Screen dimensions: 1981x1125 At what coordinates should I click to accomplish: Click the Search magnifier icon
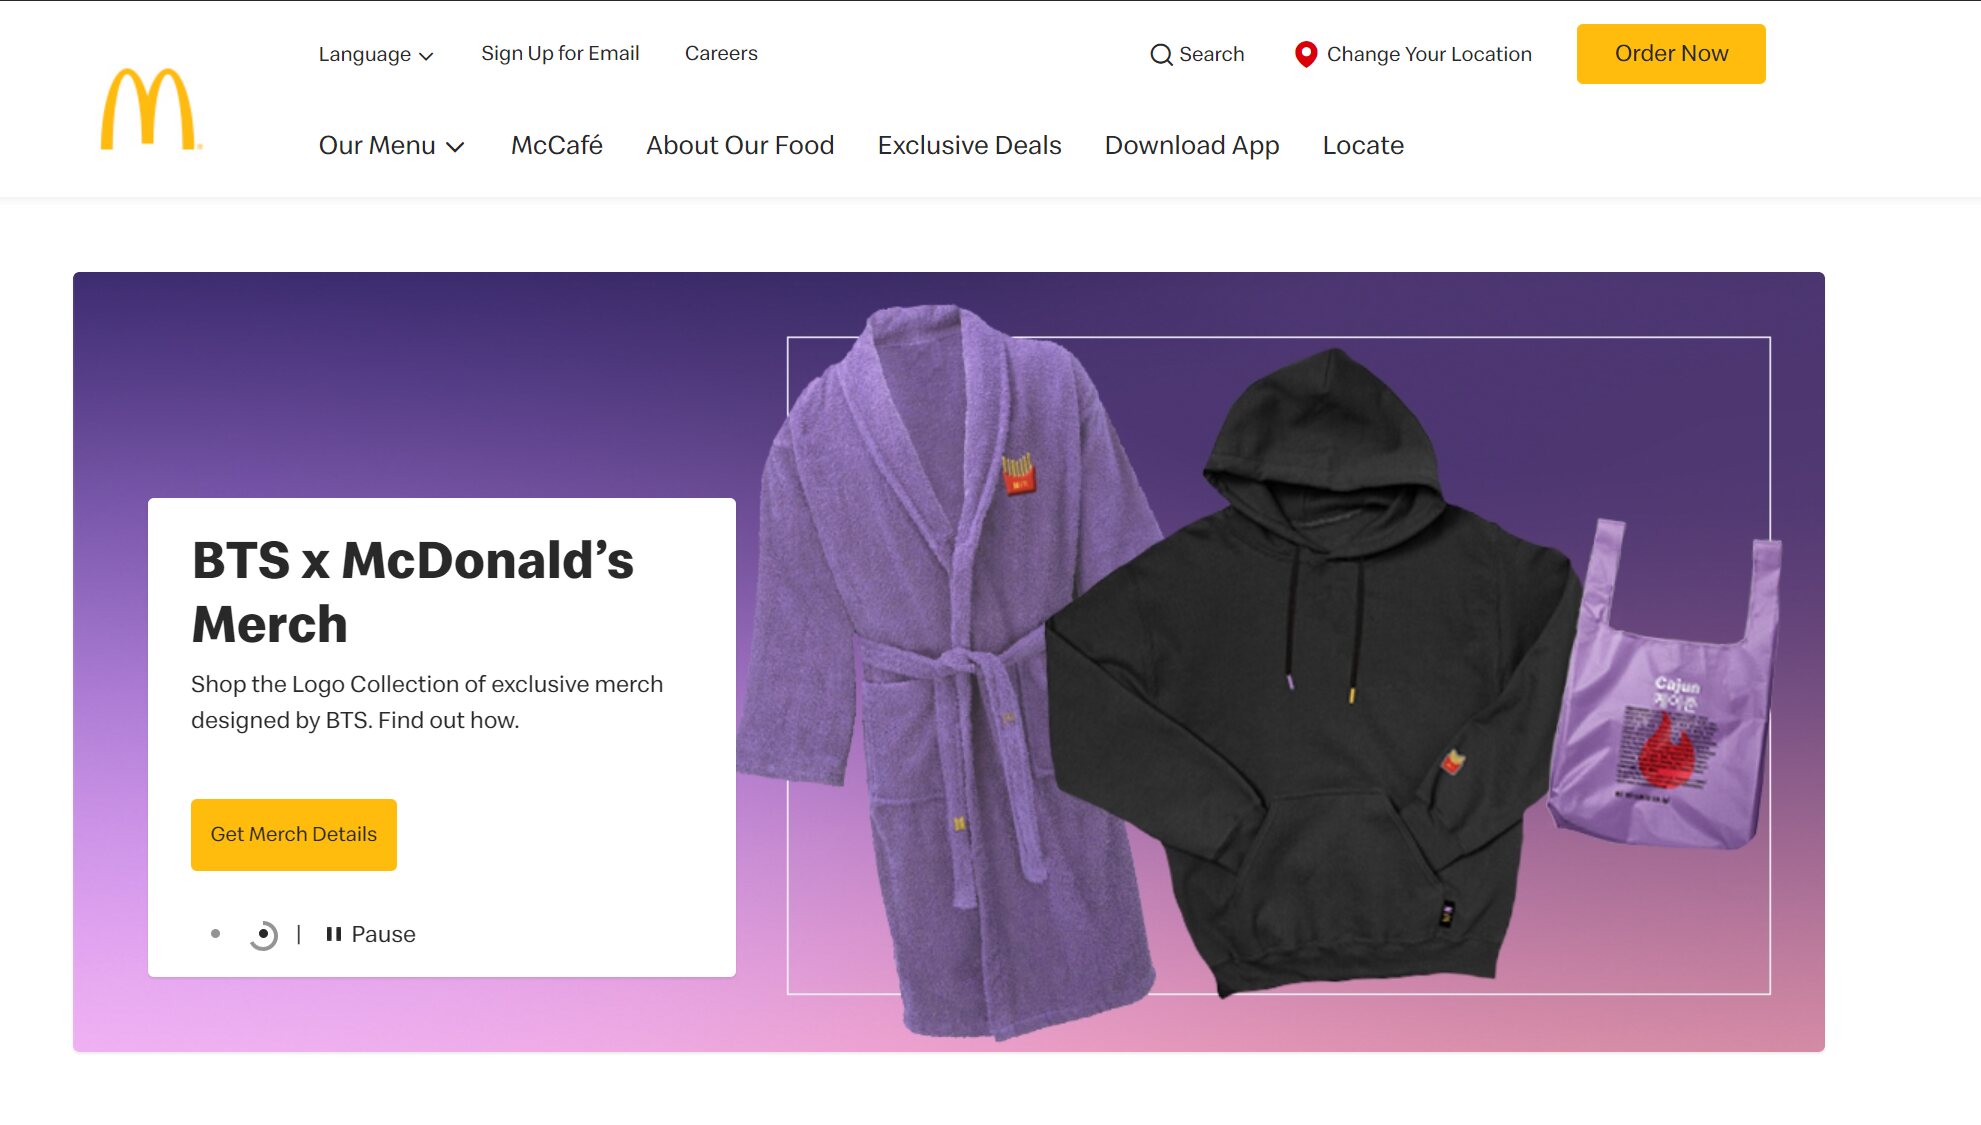pos(1161,55)
